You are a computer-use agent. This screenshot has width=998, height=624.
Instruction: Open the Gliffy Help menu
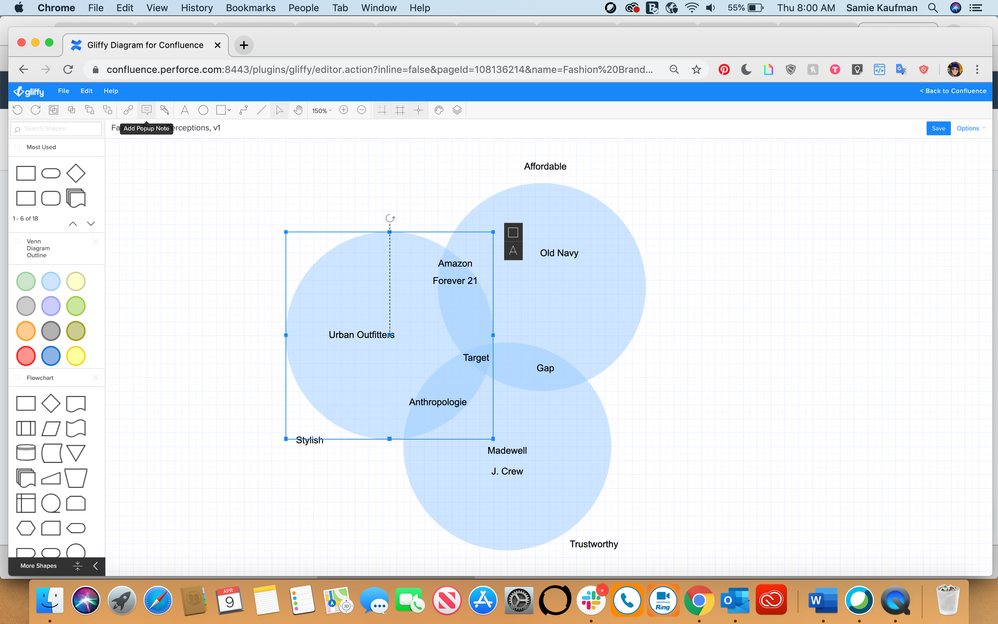click(111, 91)
